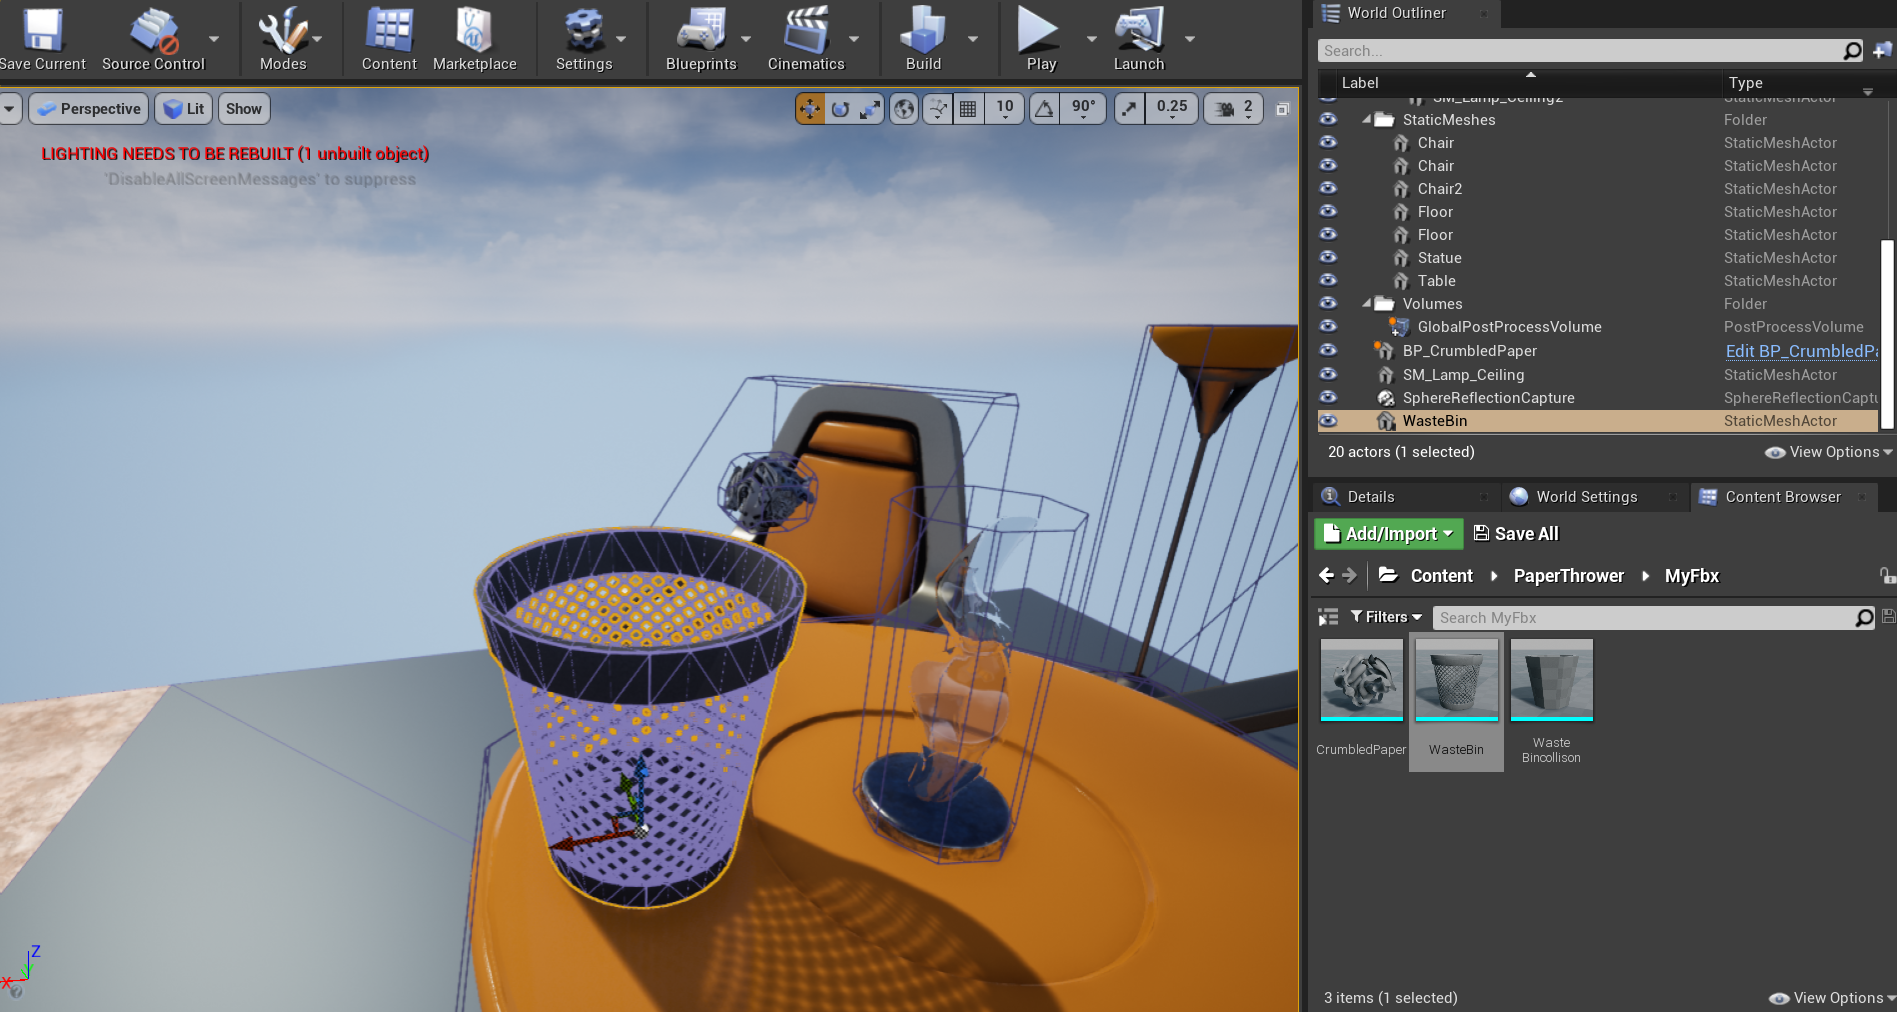Open the Content browser toolbar icon

pos(389,39)
